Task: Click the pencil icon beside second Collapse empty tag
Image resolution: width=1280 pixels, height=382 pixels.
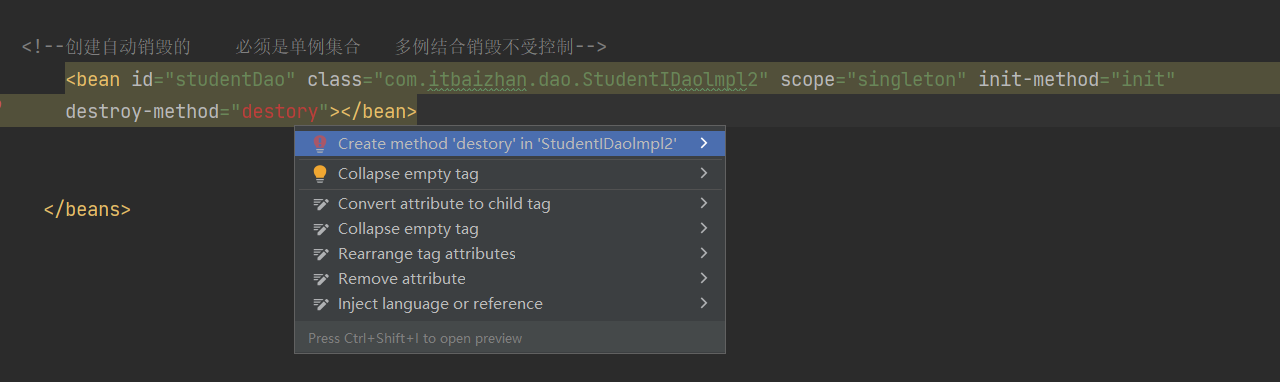Action: pyautogui.click(x=321, y=229)
